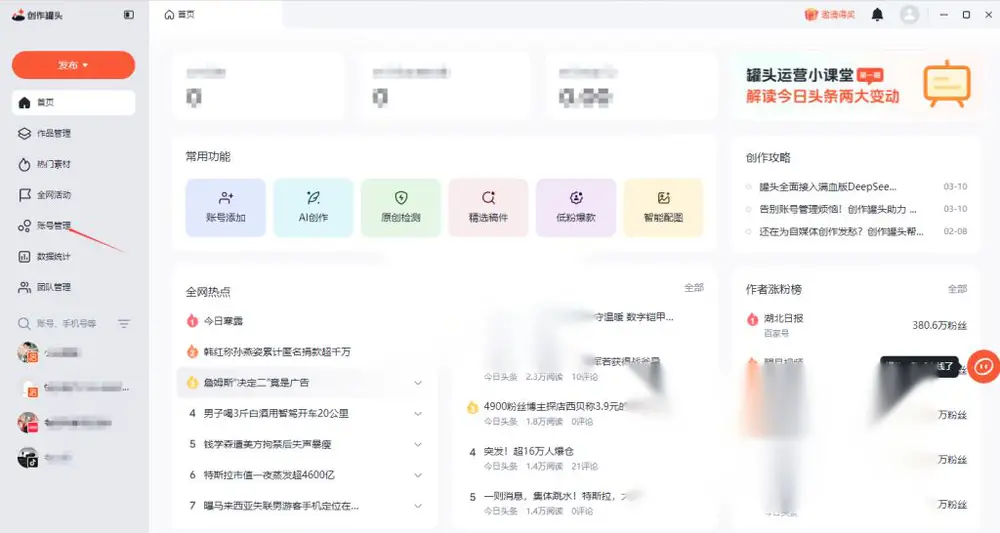This screenshot has width=1000, height=533.
Task: Open 韩红称孙燕姿累计匿名捐款超千万 topic
Action: point(277,352)
